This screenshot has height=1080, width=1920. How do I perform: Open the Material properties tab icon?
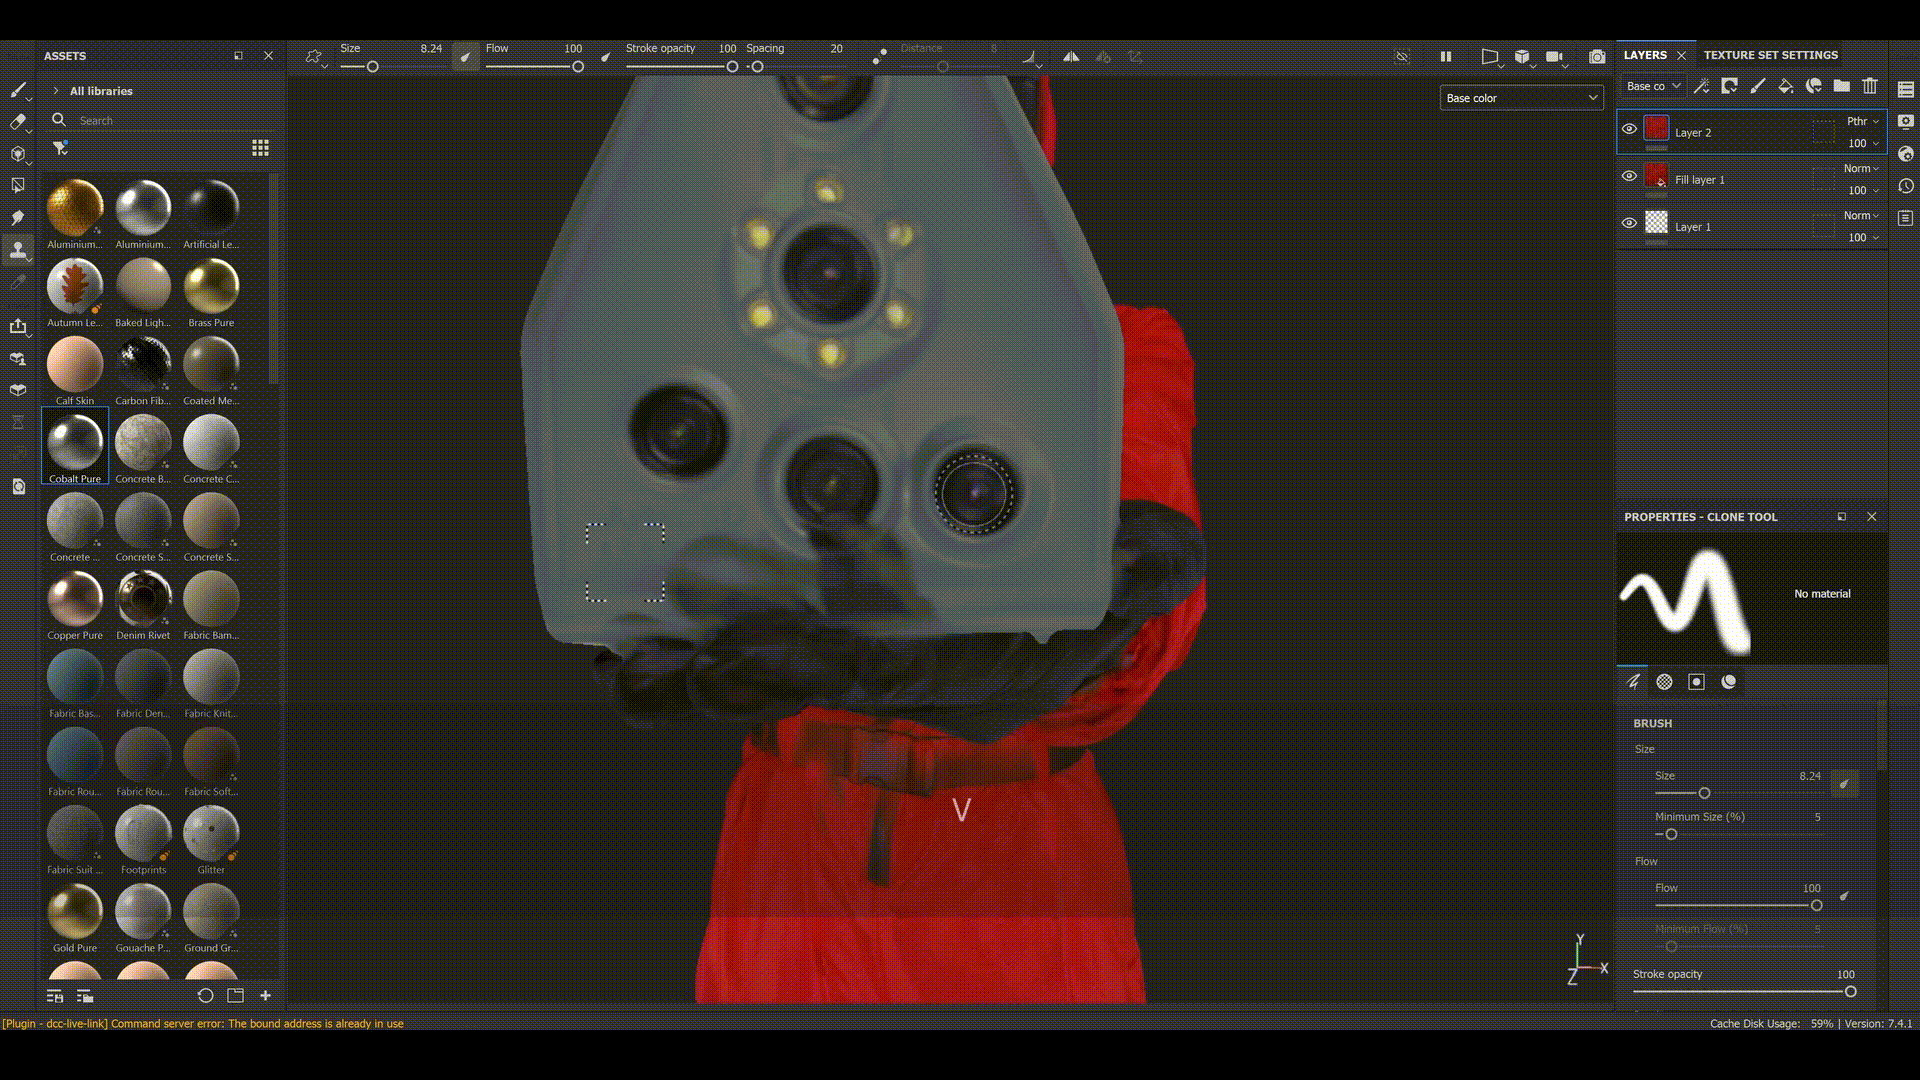point(1729,682)
